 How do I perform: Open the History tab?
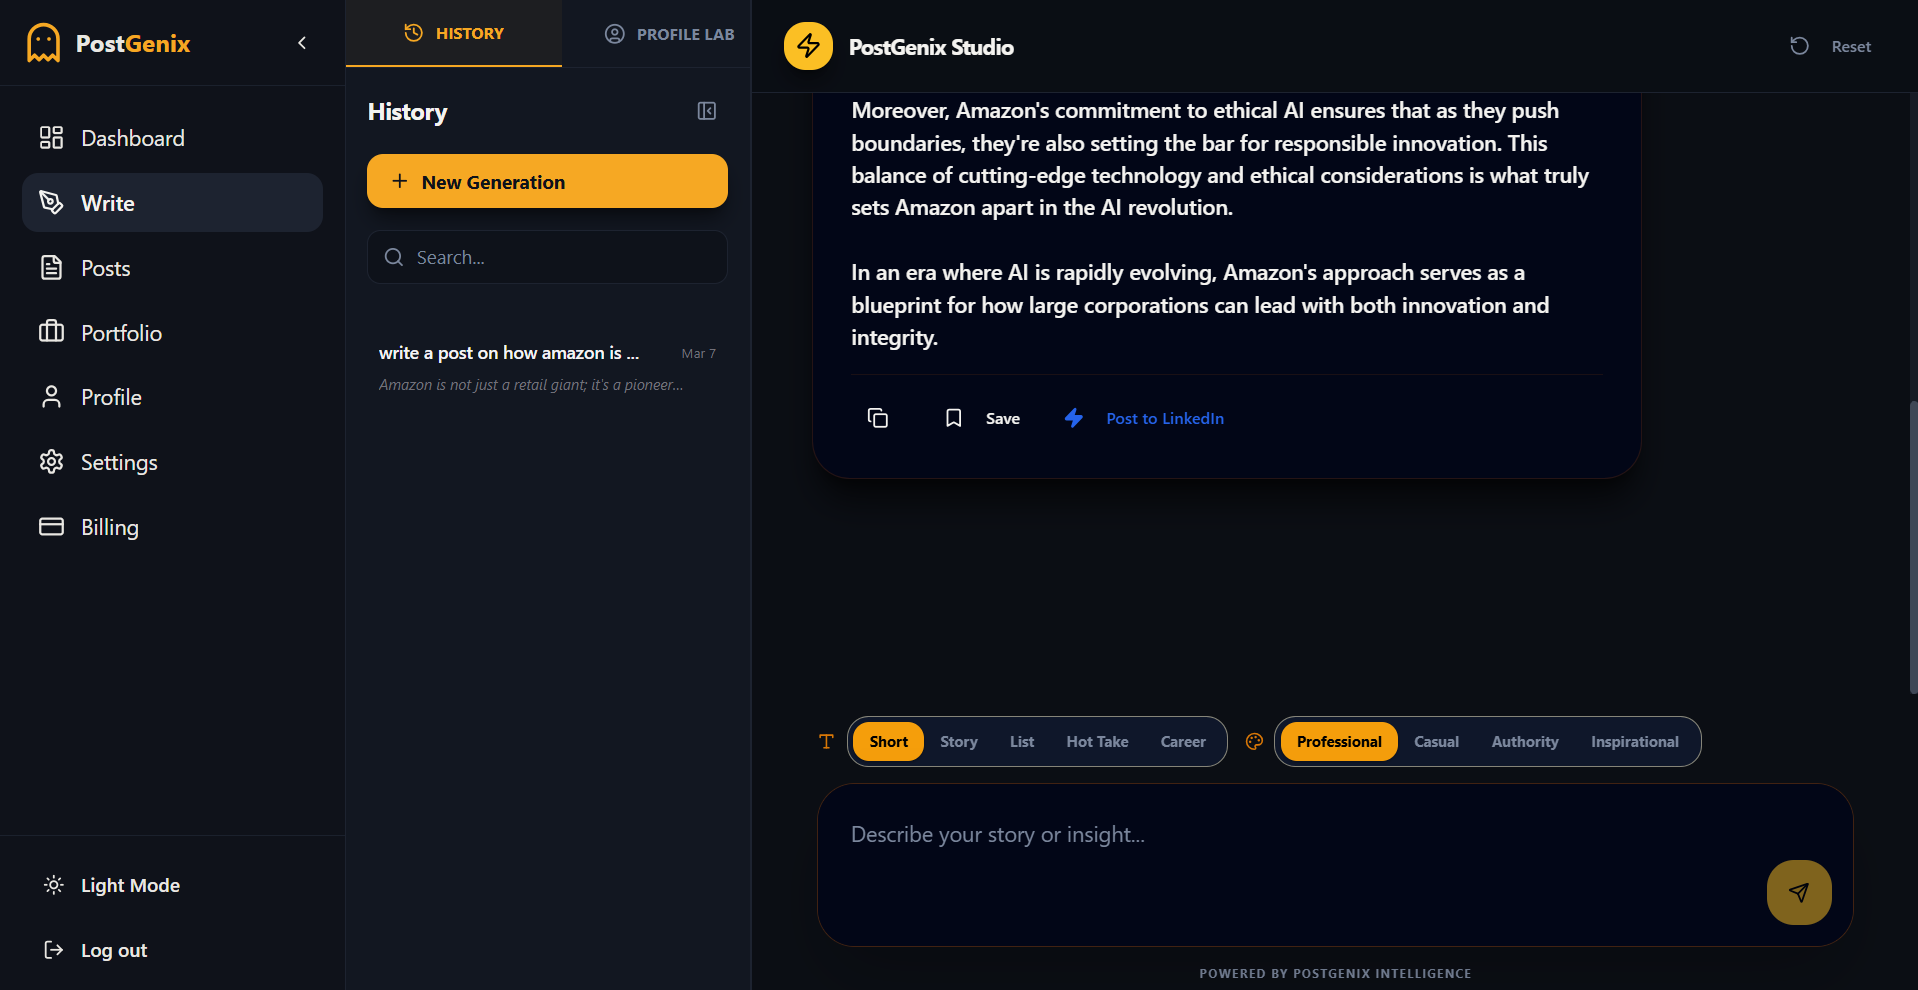pyautogui.click(x=454, y=34)
